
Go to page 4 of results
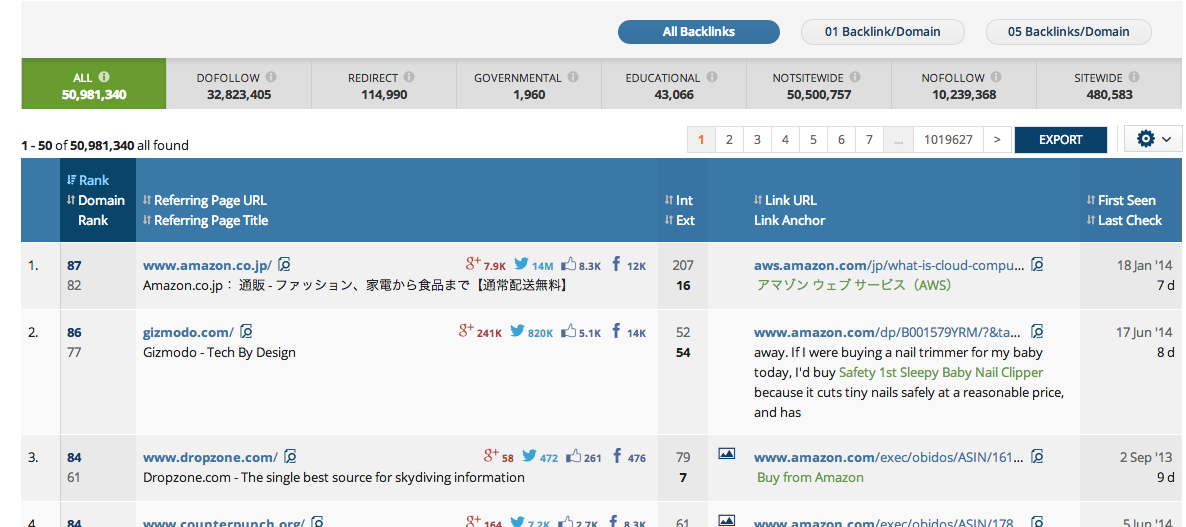point(785,139)
